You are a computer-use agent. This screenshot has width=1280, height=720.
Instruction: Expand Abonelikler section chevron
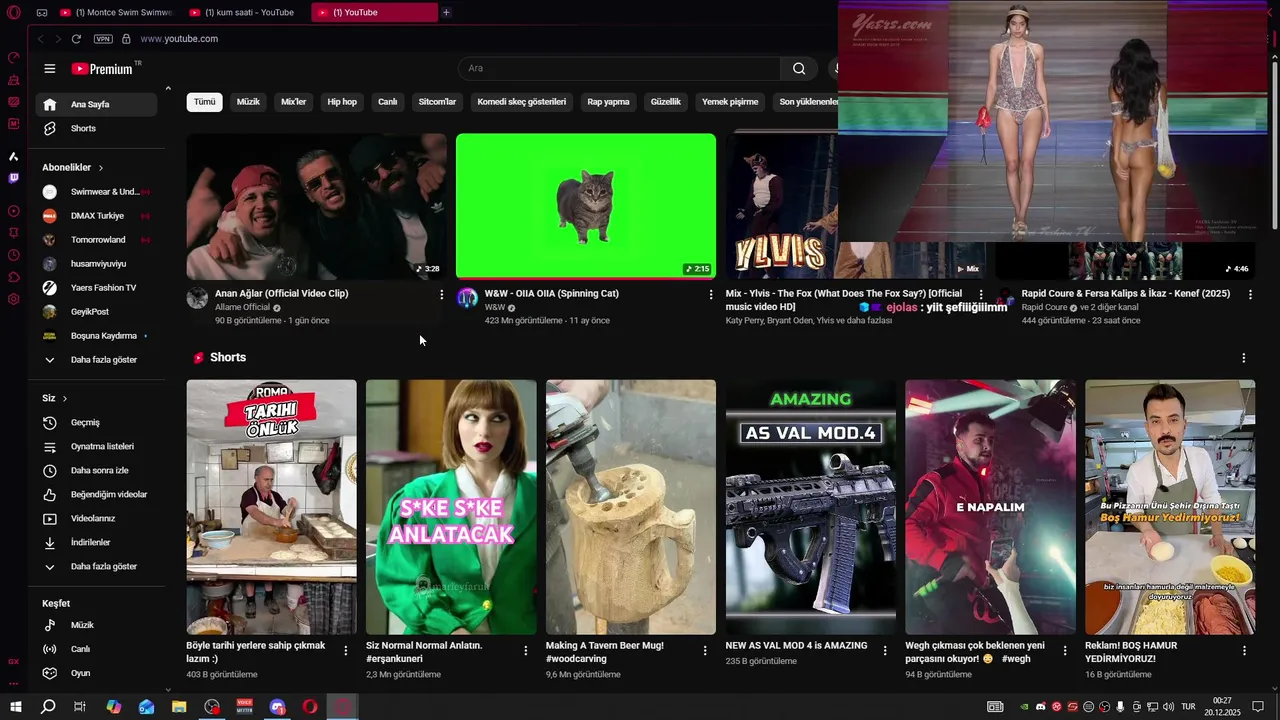pos(101,168)
